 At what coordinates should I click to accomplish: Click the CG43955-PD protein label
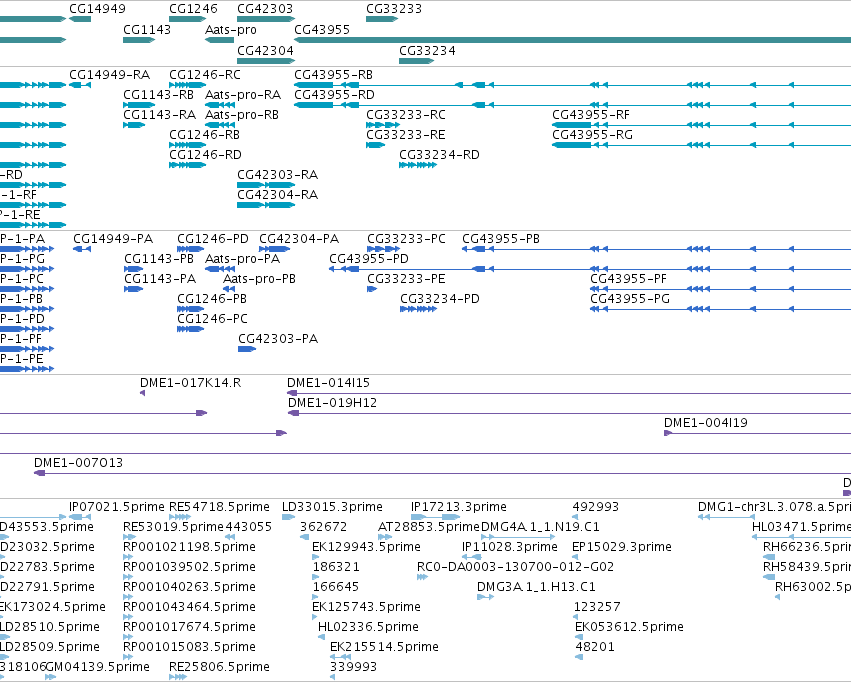click(369, 259)
